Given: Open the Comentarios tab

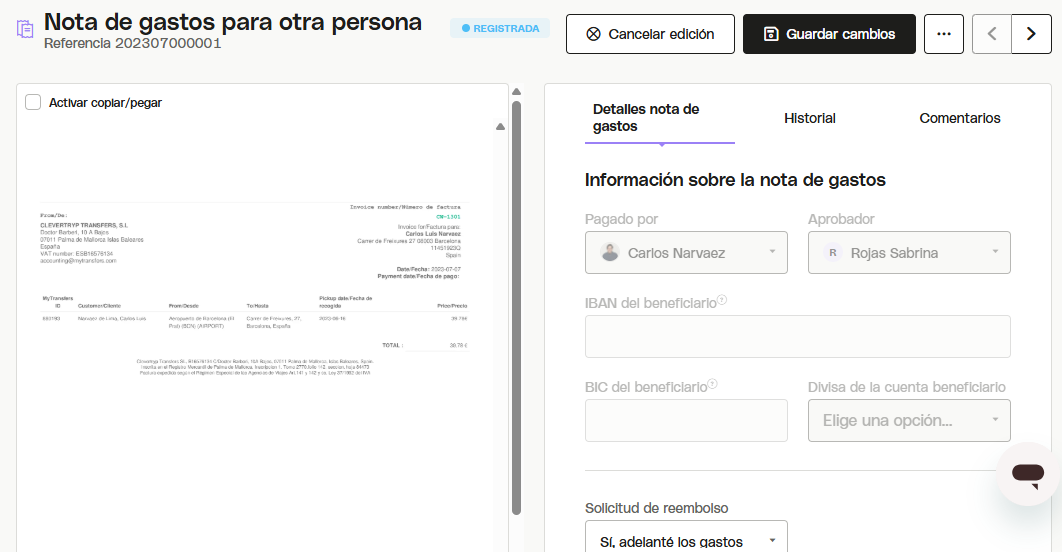Looking at the screenshot, I should pyautogui.click(x=960, y=118).
